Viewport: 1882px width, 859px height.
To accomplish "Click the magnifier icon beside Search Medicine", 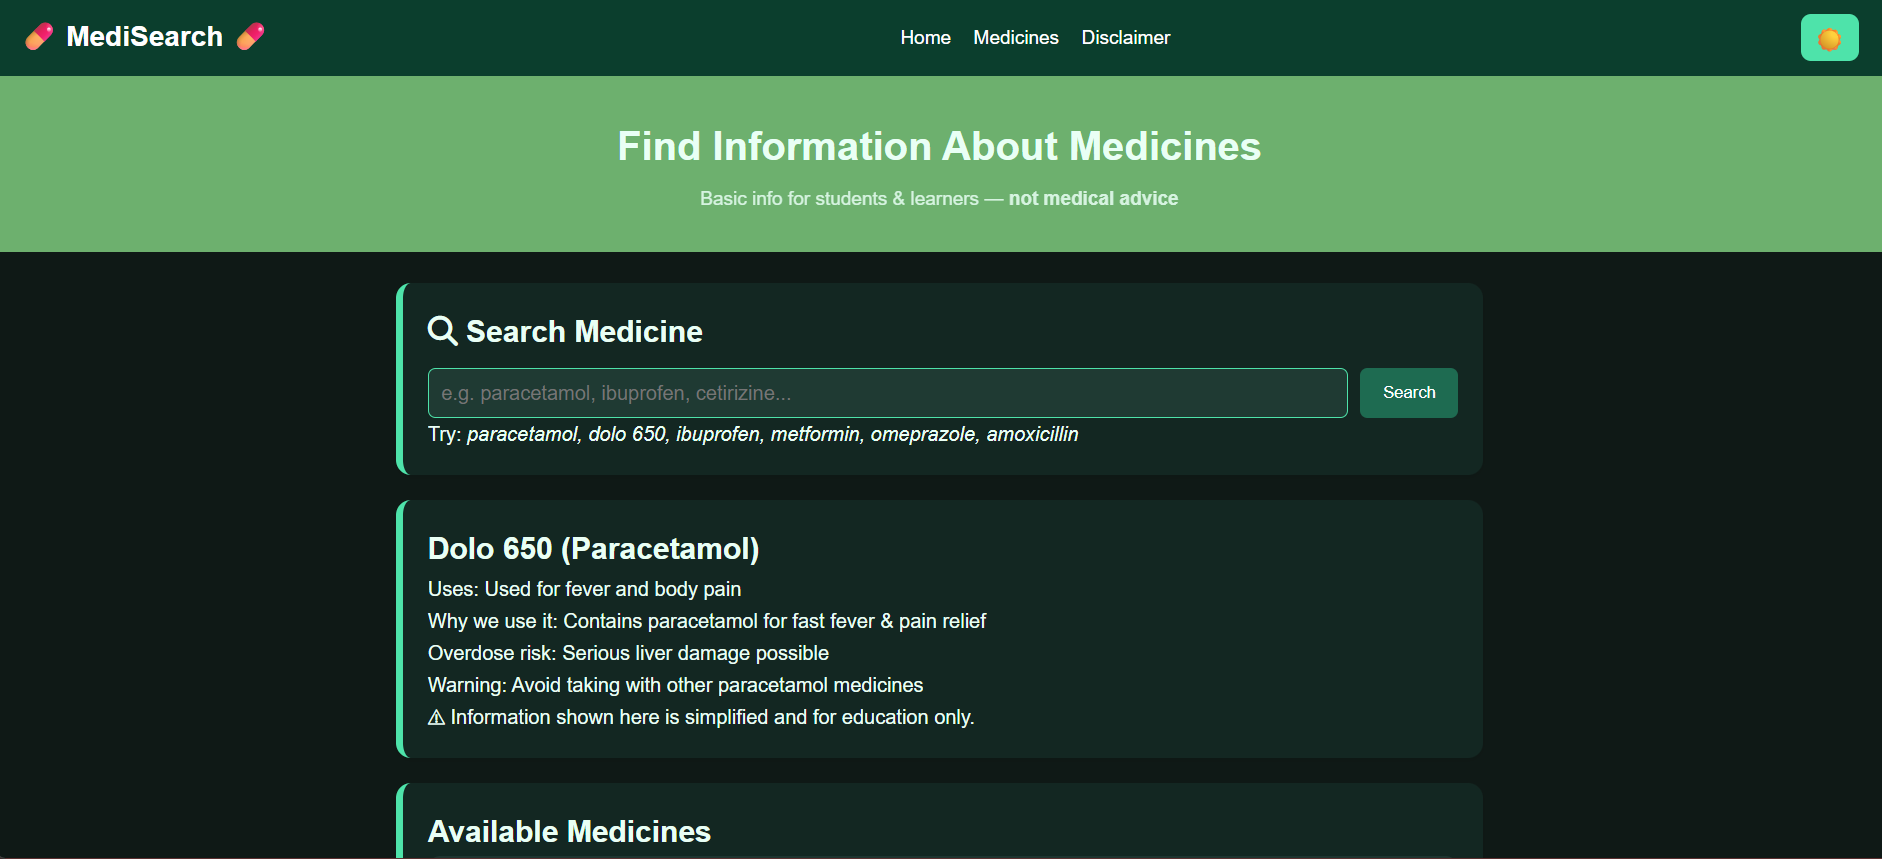I will pyautogui.click(x=442, y=331).
